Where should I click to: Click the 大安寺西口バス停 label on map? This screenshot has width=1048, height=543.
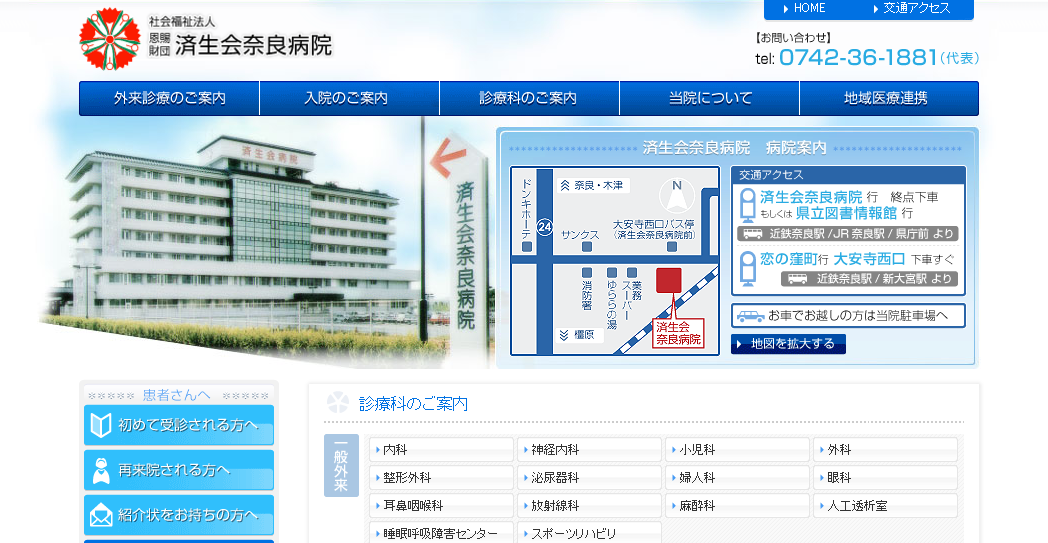click(x=654, y=229)
